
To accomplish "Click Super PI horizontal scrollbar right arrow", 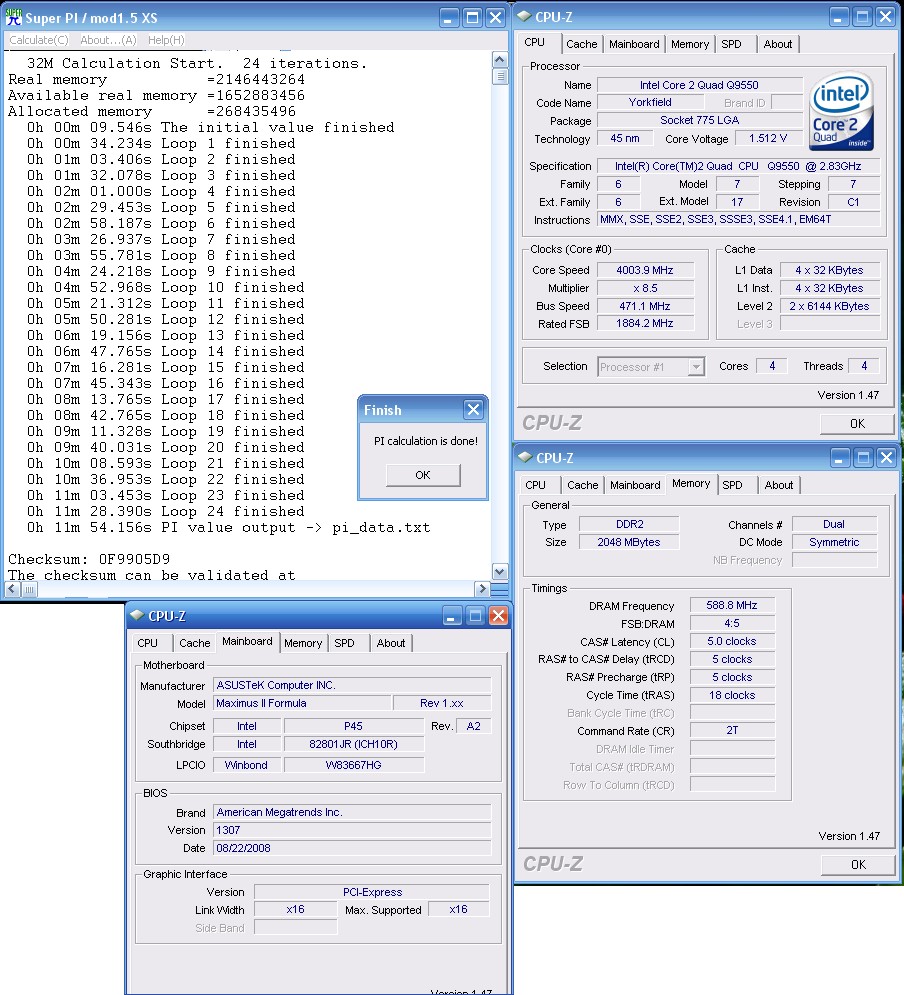I will pyautogui.click(x=482, y=589).
